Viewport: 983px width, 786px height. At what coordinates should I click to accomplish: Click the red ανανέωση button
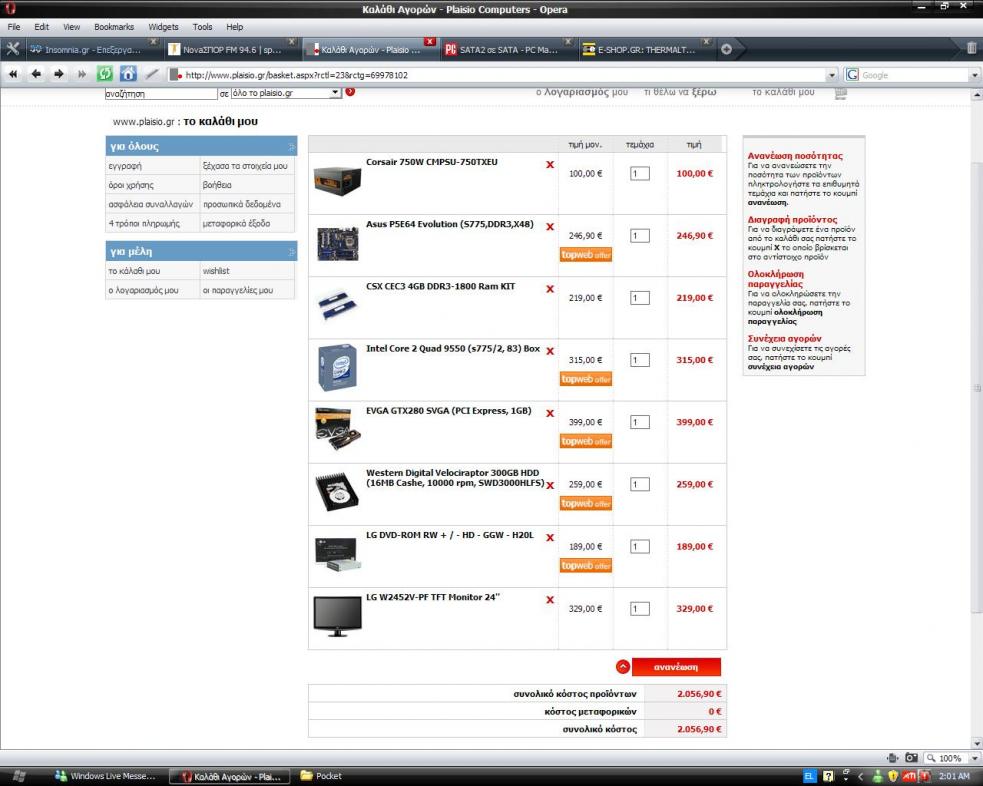click(x=676, y=667)
